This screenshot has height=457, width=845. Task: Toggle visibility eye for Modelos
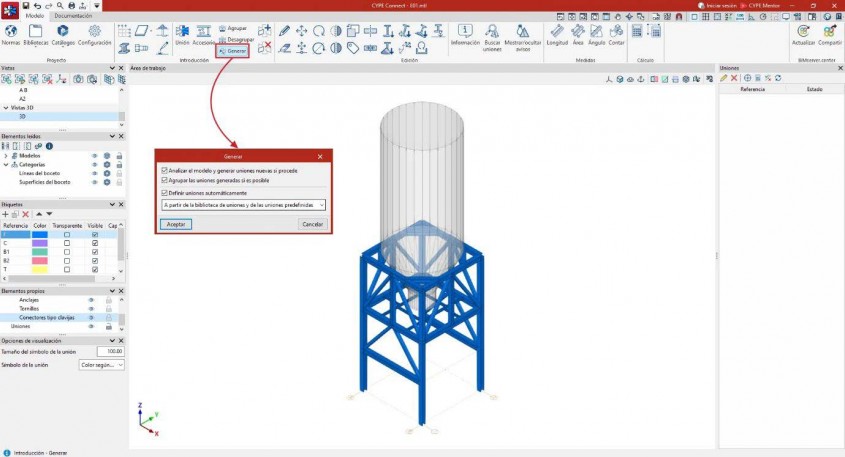click(x=94, y=156)
